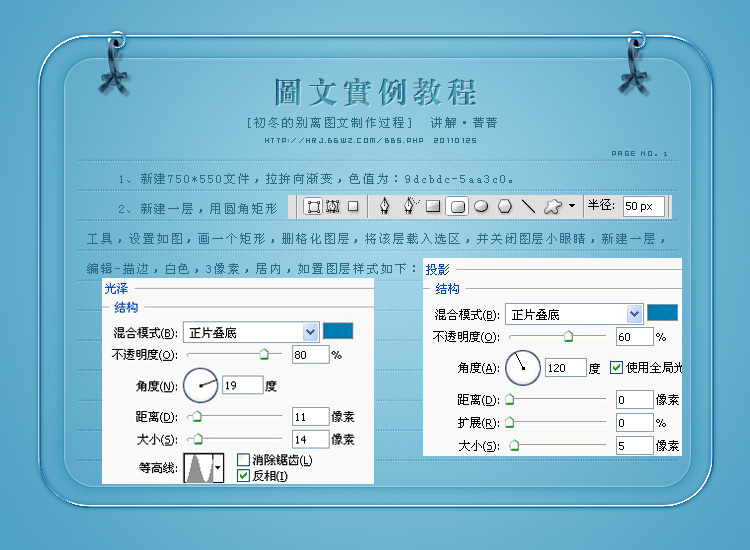Click the 等高线 contour label

click(158, 468)
